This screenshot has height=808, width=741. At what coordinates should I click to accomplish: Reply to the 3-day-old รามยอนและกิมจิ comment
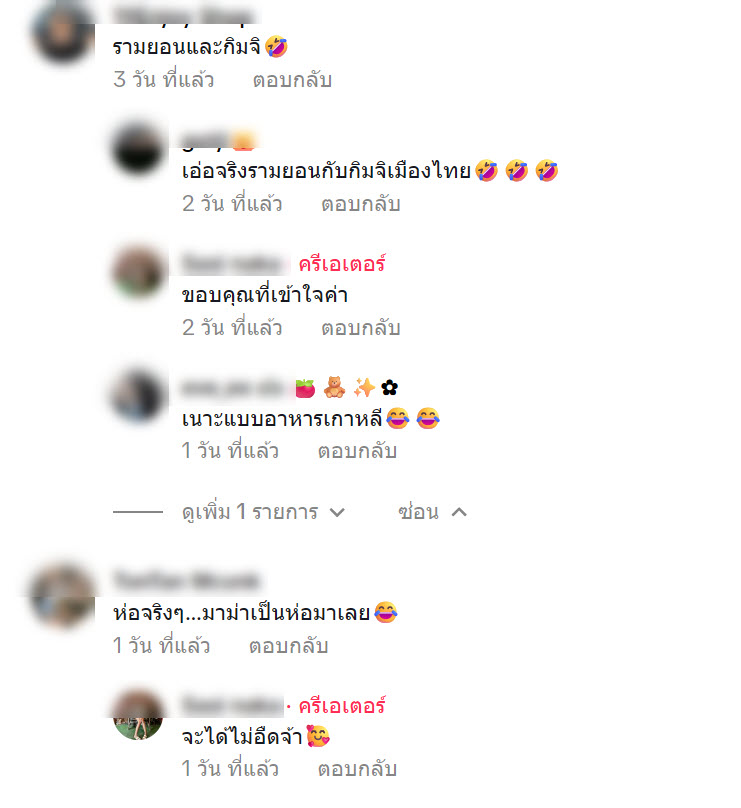tap(292, 80)
